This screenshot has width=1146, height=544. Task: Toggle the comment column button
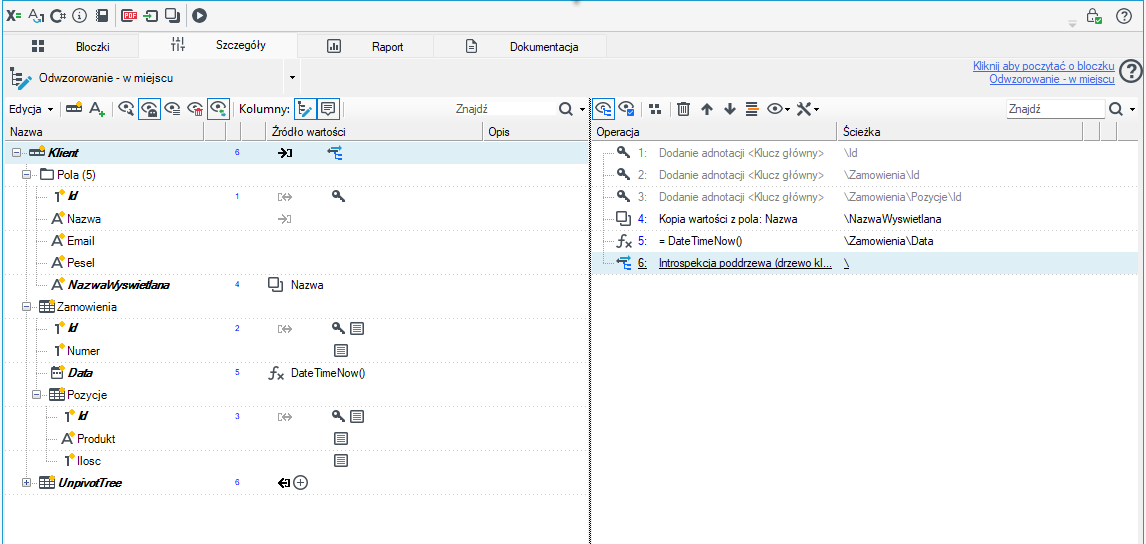click(x=328, y=109)
